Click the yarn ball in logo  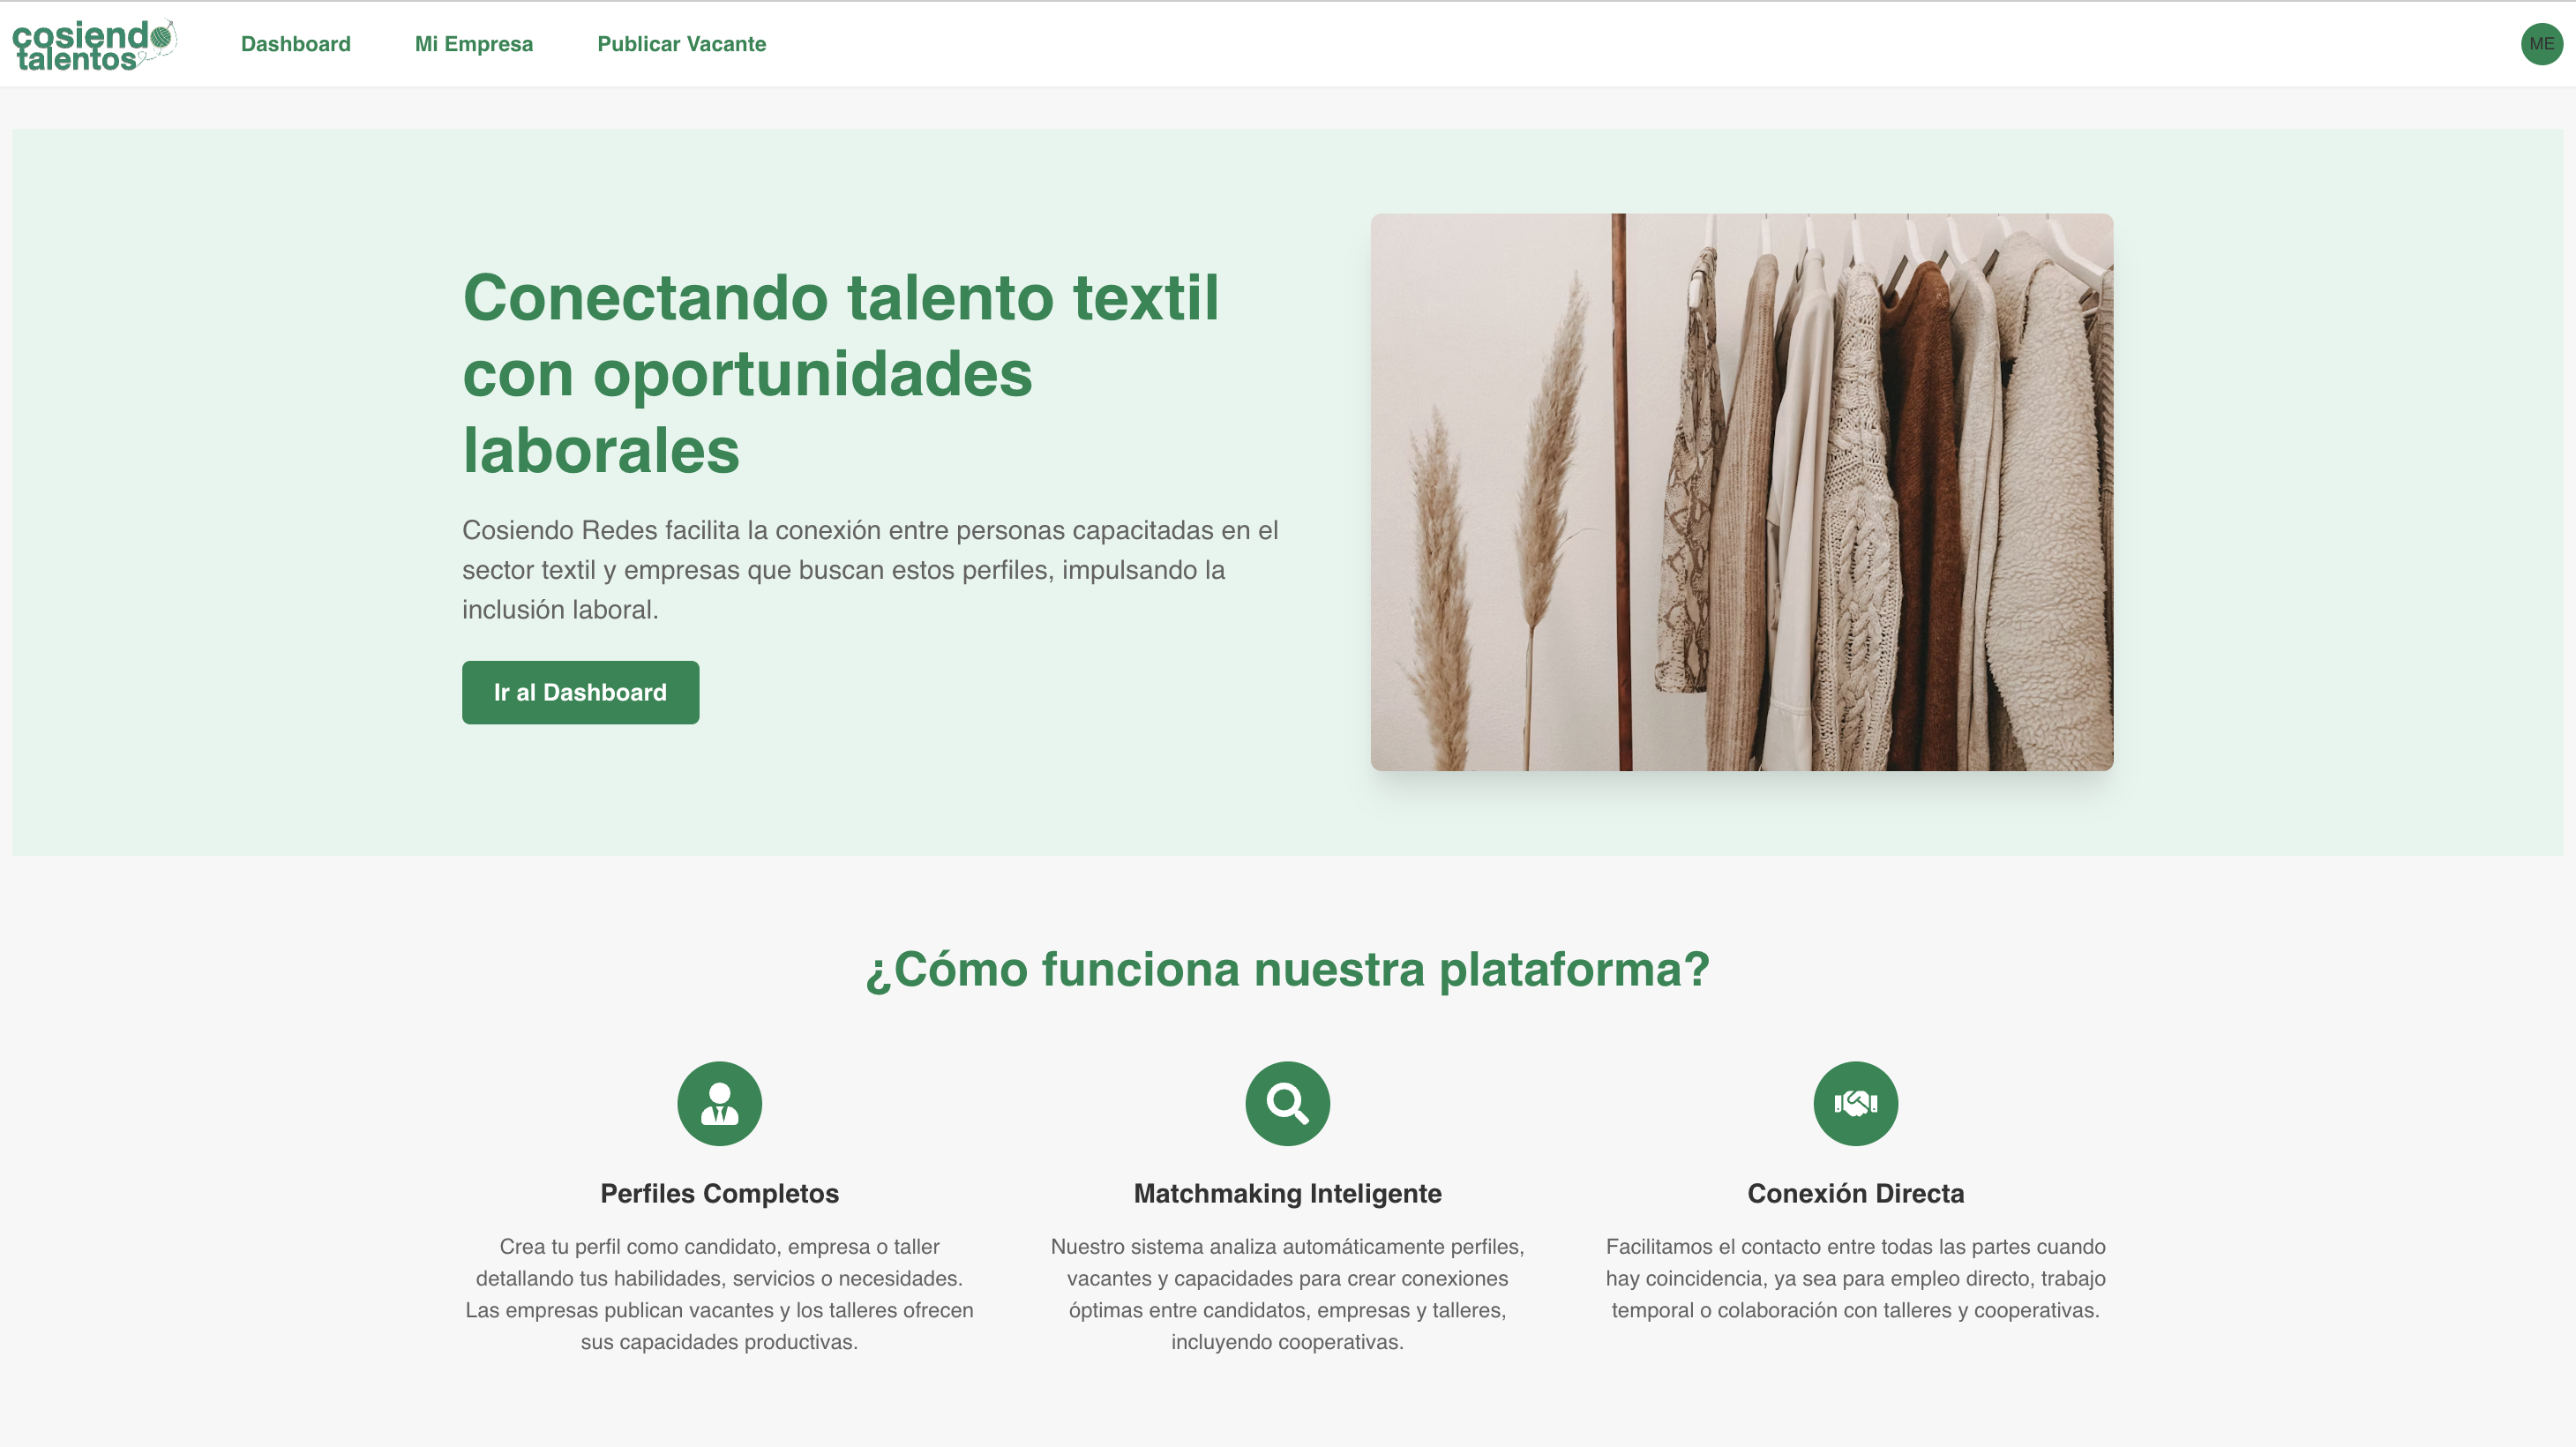161,36
